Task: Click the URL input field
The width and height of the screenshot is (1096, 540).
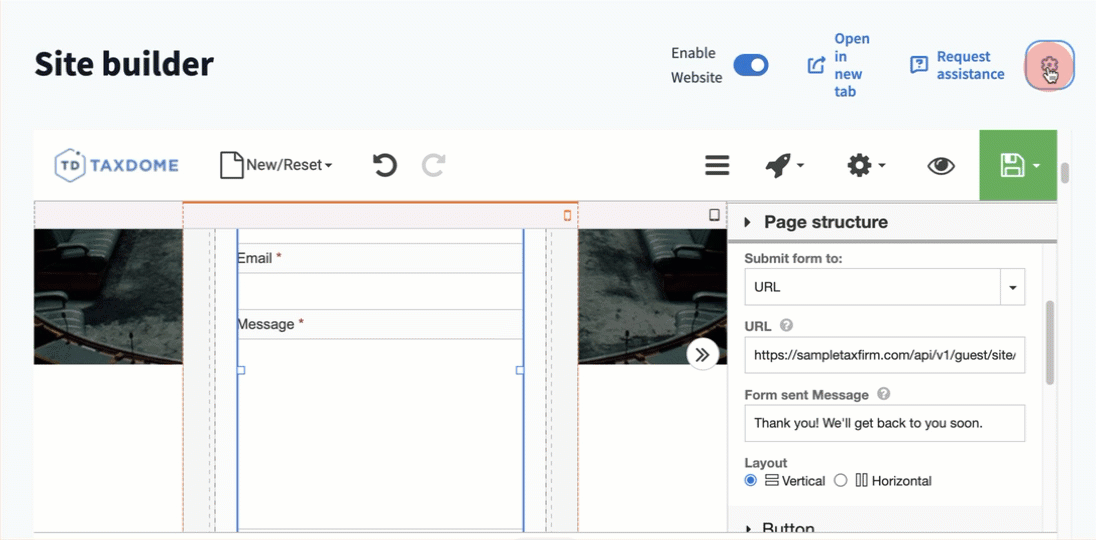Action: [x=884, y=355]
